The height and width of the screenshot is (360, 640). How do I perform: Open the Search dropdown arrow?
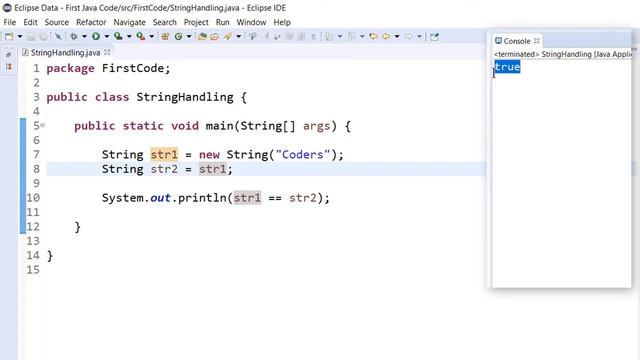239,36
